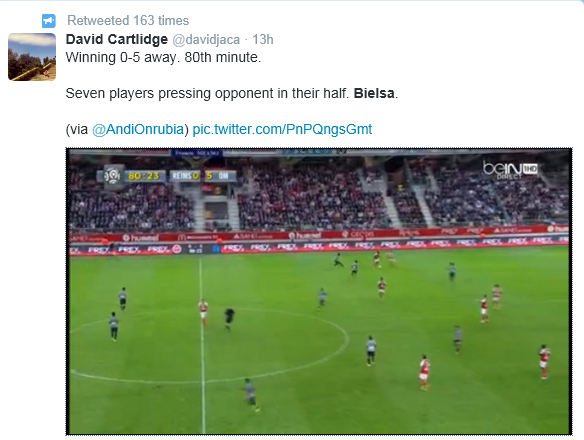Click the Retweeted 163 times label
584x440 pixels.
[128, 20]
